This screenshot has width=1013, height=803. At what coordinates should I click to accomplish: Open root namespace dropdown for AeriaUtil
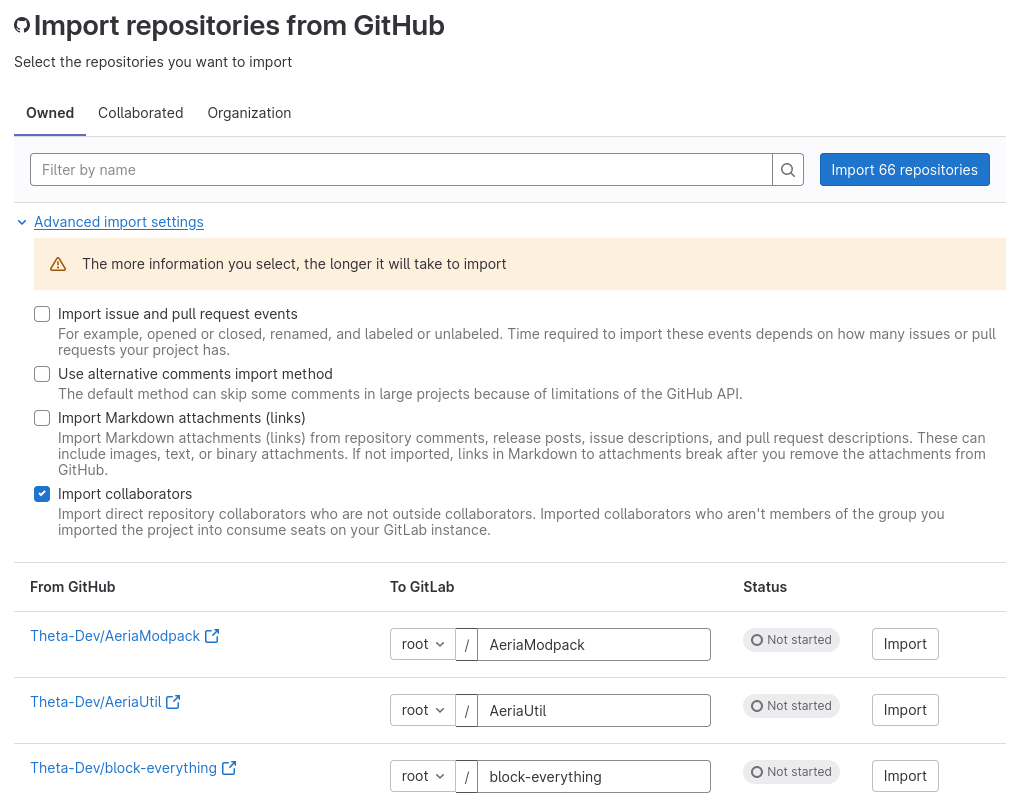(423, 710)
